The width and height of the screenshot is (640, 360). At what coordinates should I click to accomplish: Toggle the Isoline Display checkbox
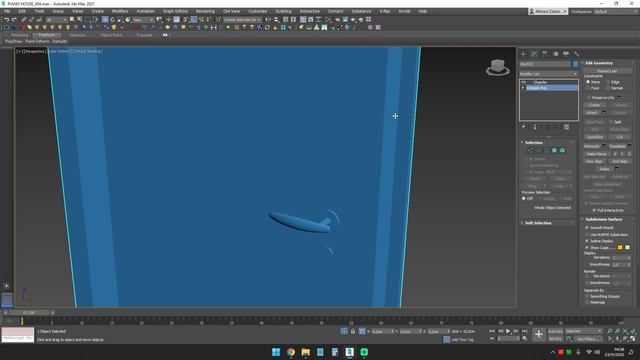[587, 241]
